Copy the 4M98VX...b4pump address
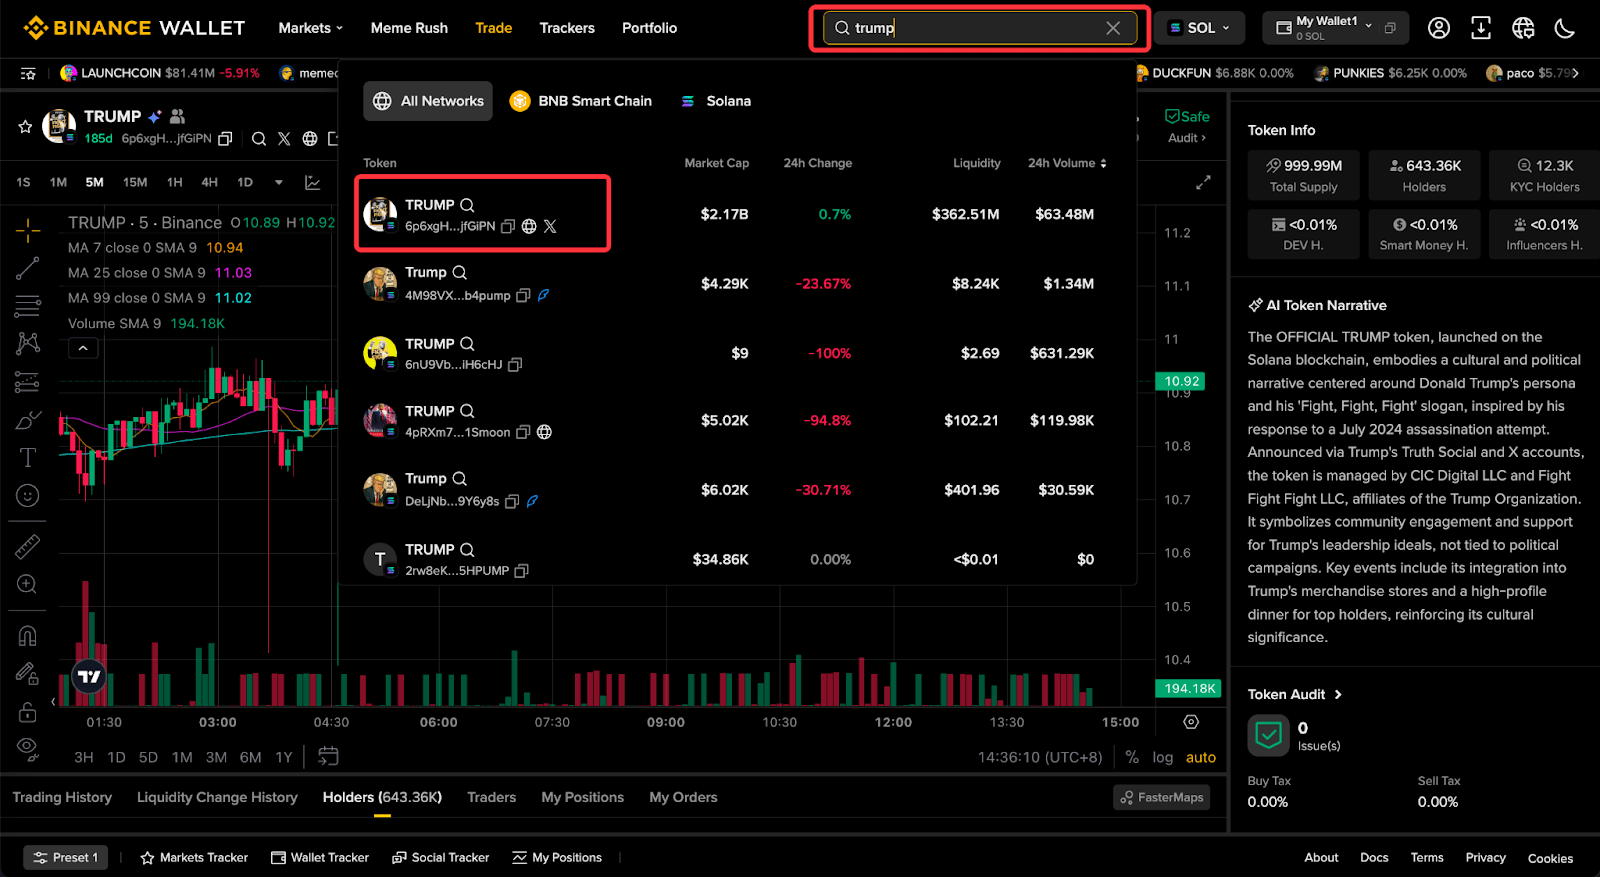This screenshot has height=877, width=1600. 523,296
